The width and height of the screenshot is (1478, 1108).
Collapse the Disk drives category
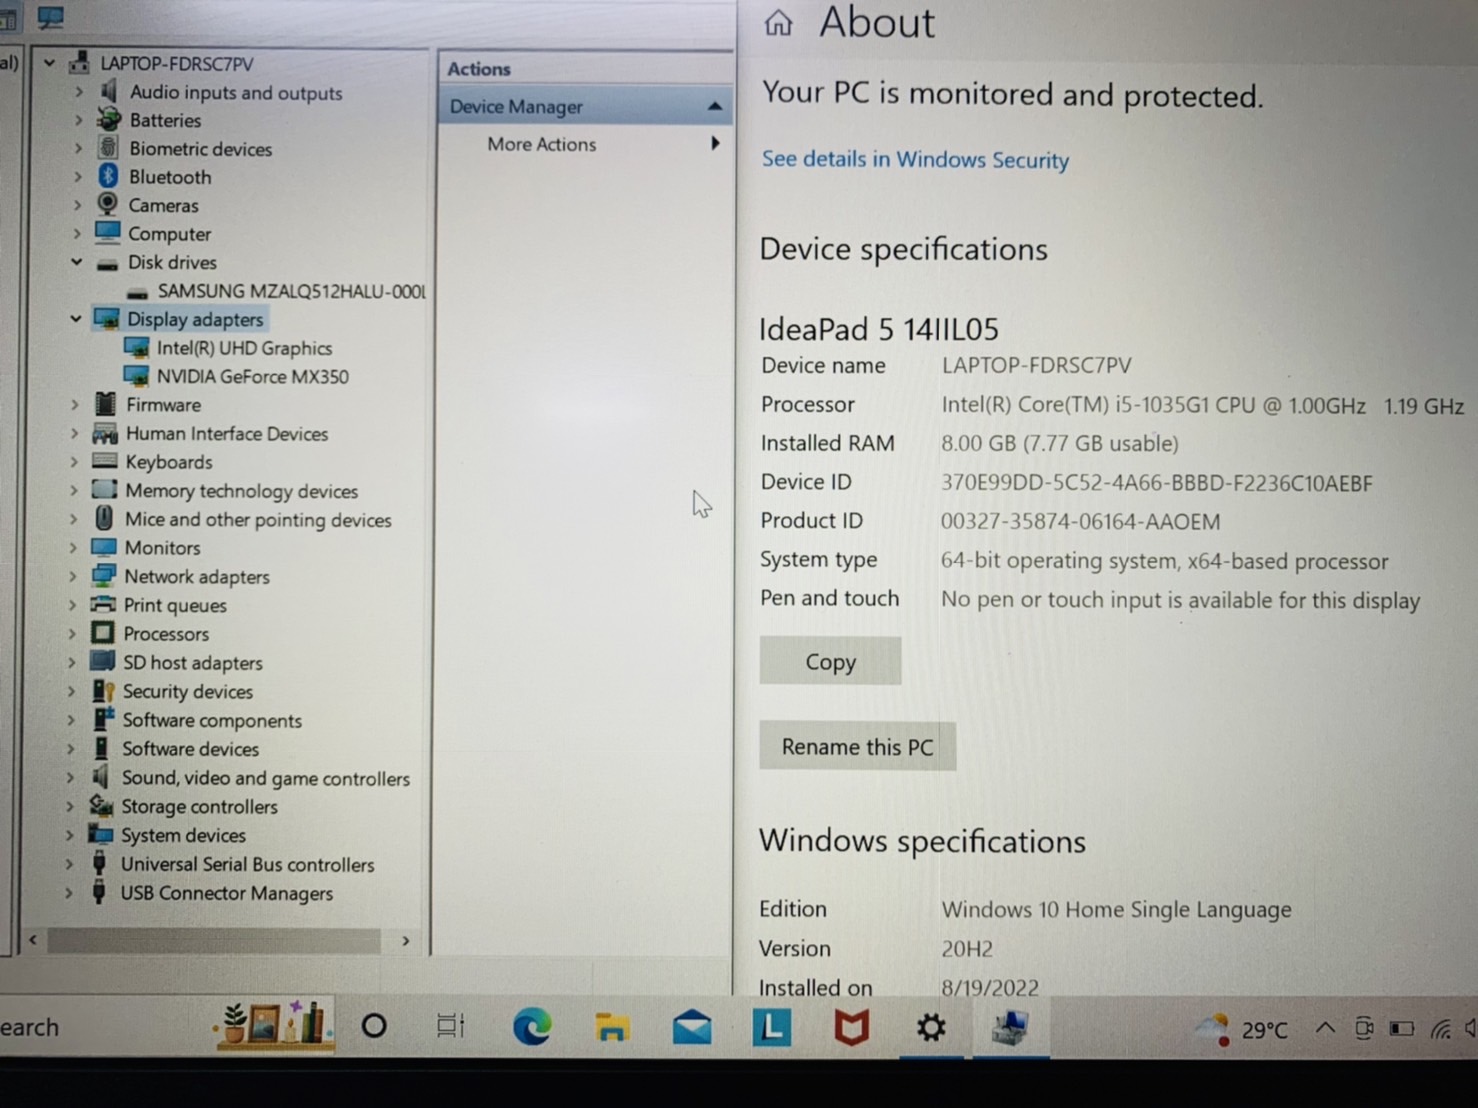point(77,262)
